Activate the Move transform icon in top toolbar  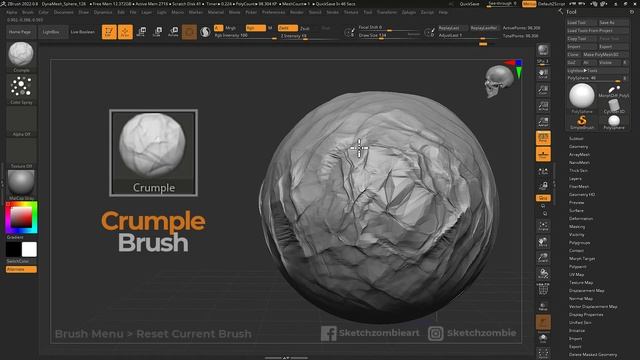click(x=141, y=32)
